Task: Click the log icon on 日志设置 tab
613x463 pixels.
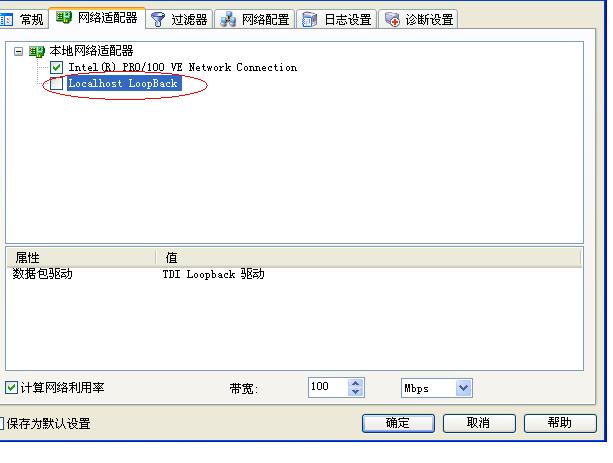Action: point(309,19)
